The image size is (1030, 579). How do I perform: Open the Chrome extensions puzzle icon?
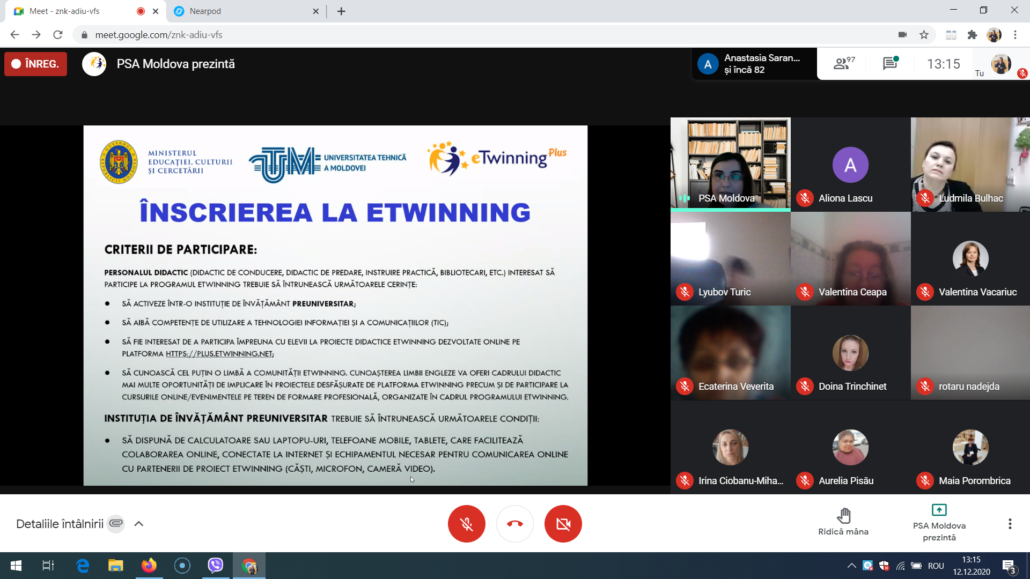pyautogui.click(x=971, y=34)
